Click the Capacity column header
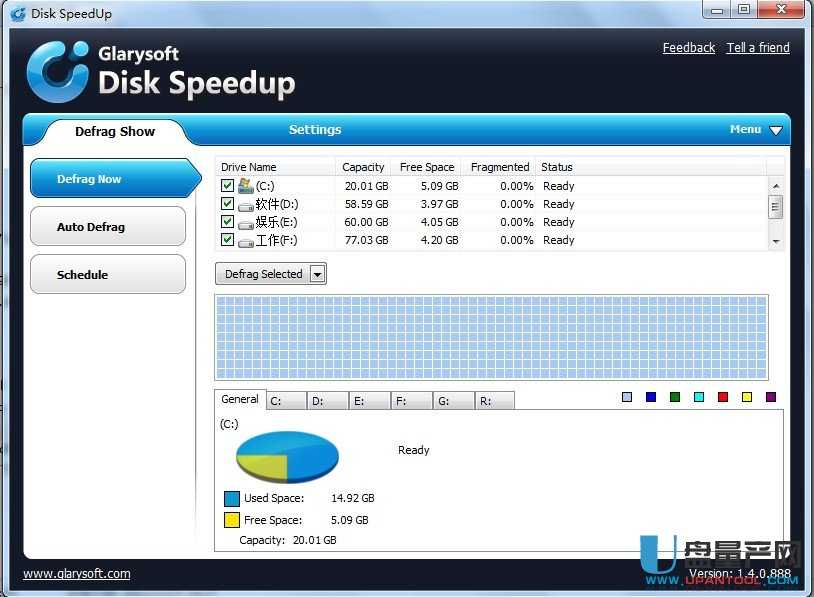Image resolution: width=814 pixels, height=597 pixels. click(363, 167)
